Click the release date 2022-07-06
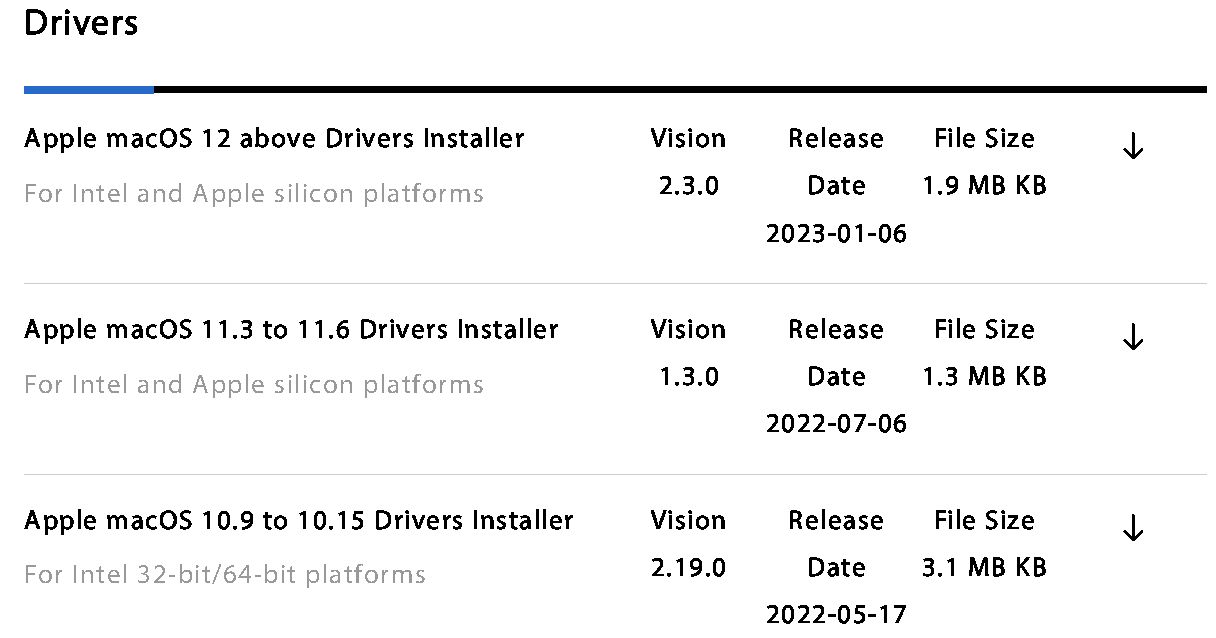This screenshot has height=638, width=1216. click(836, 424)
